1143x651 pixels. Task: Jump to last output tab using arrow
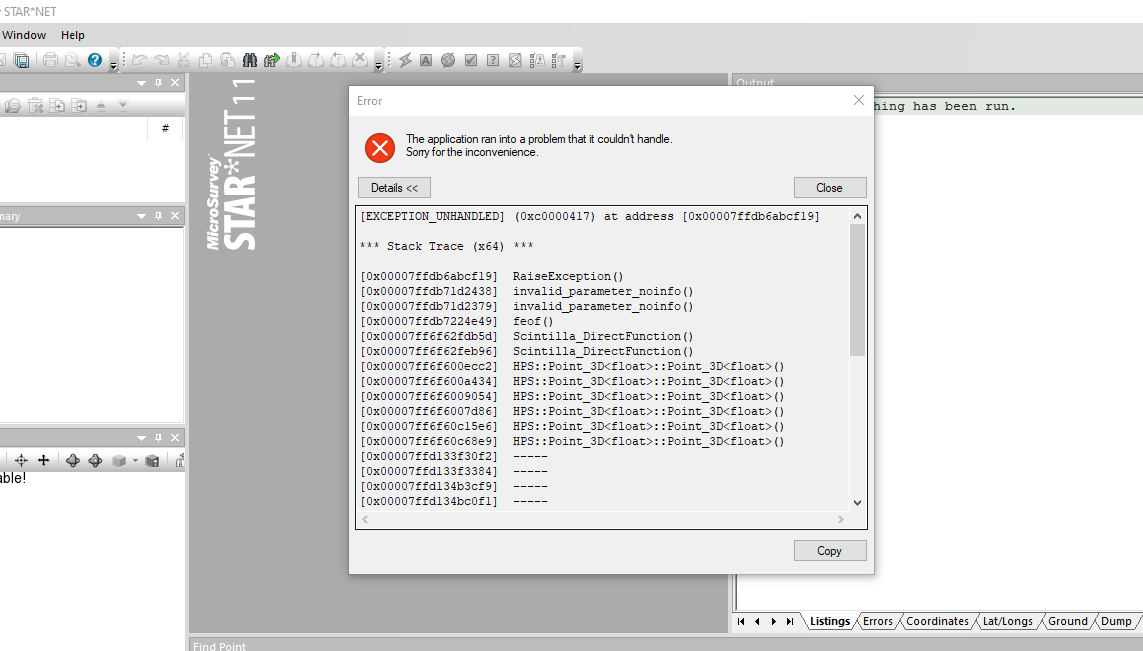point(790,621)
